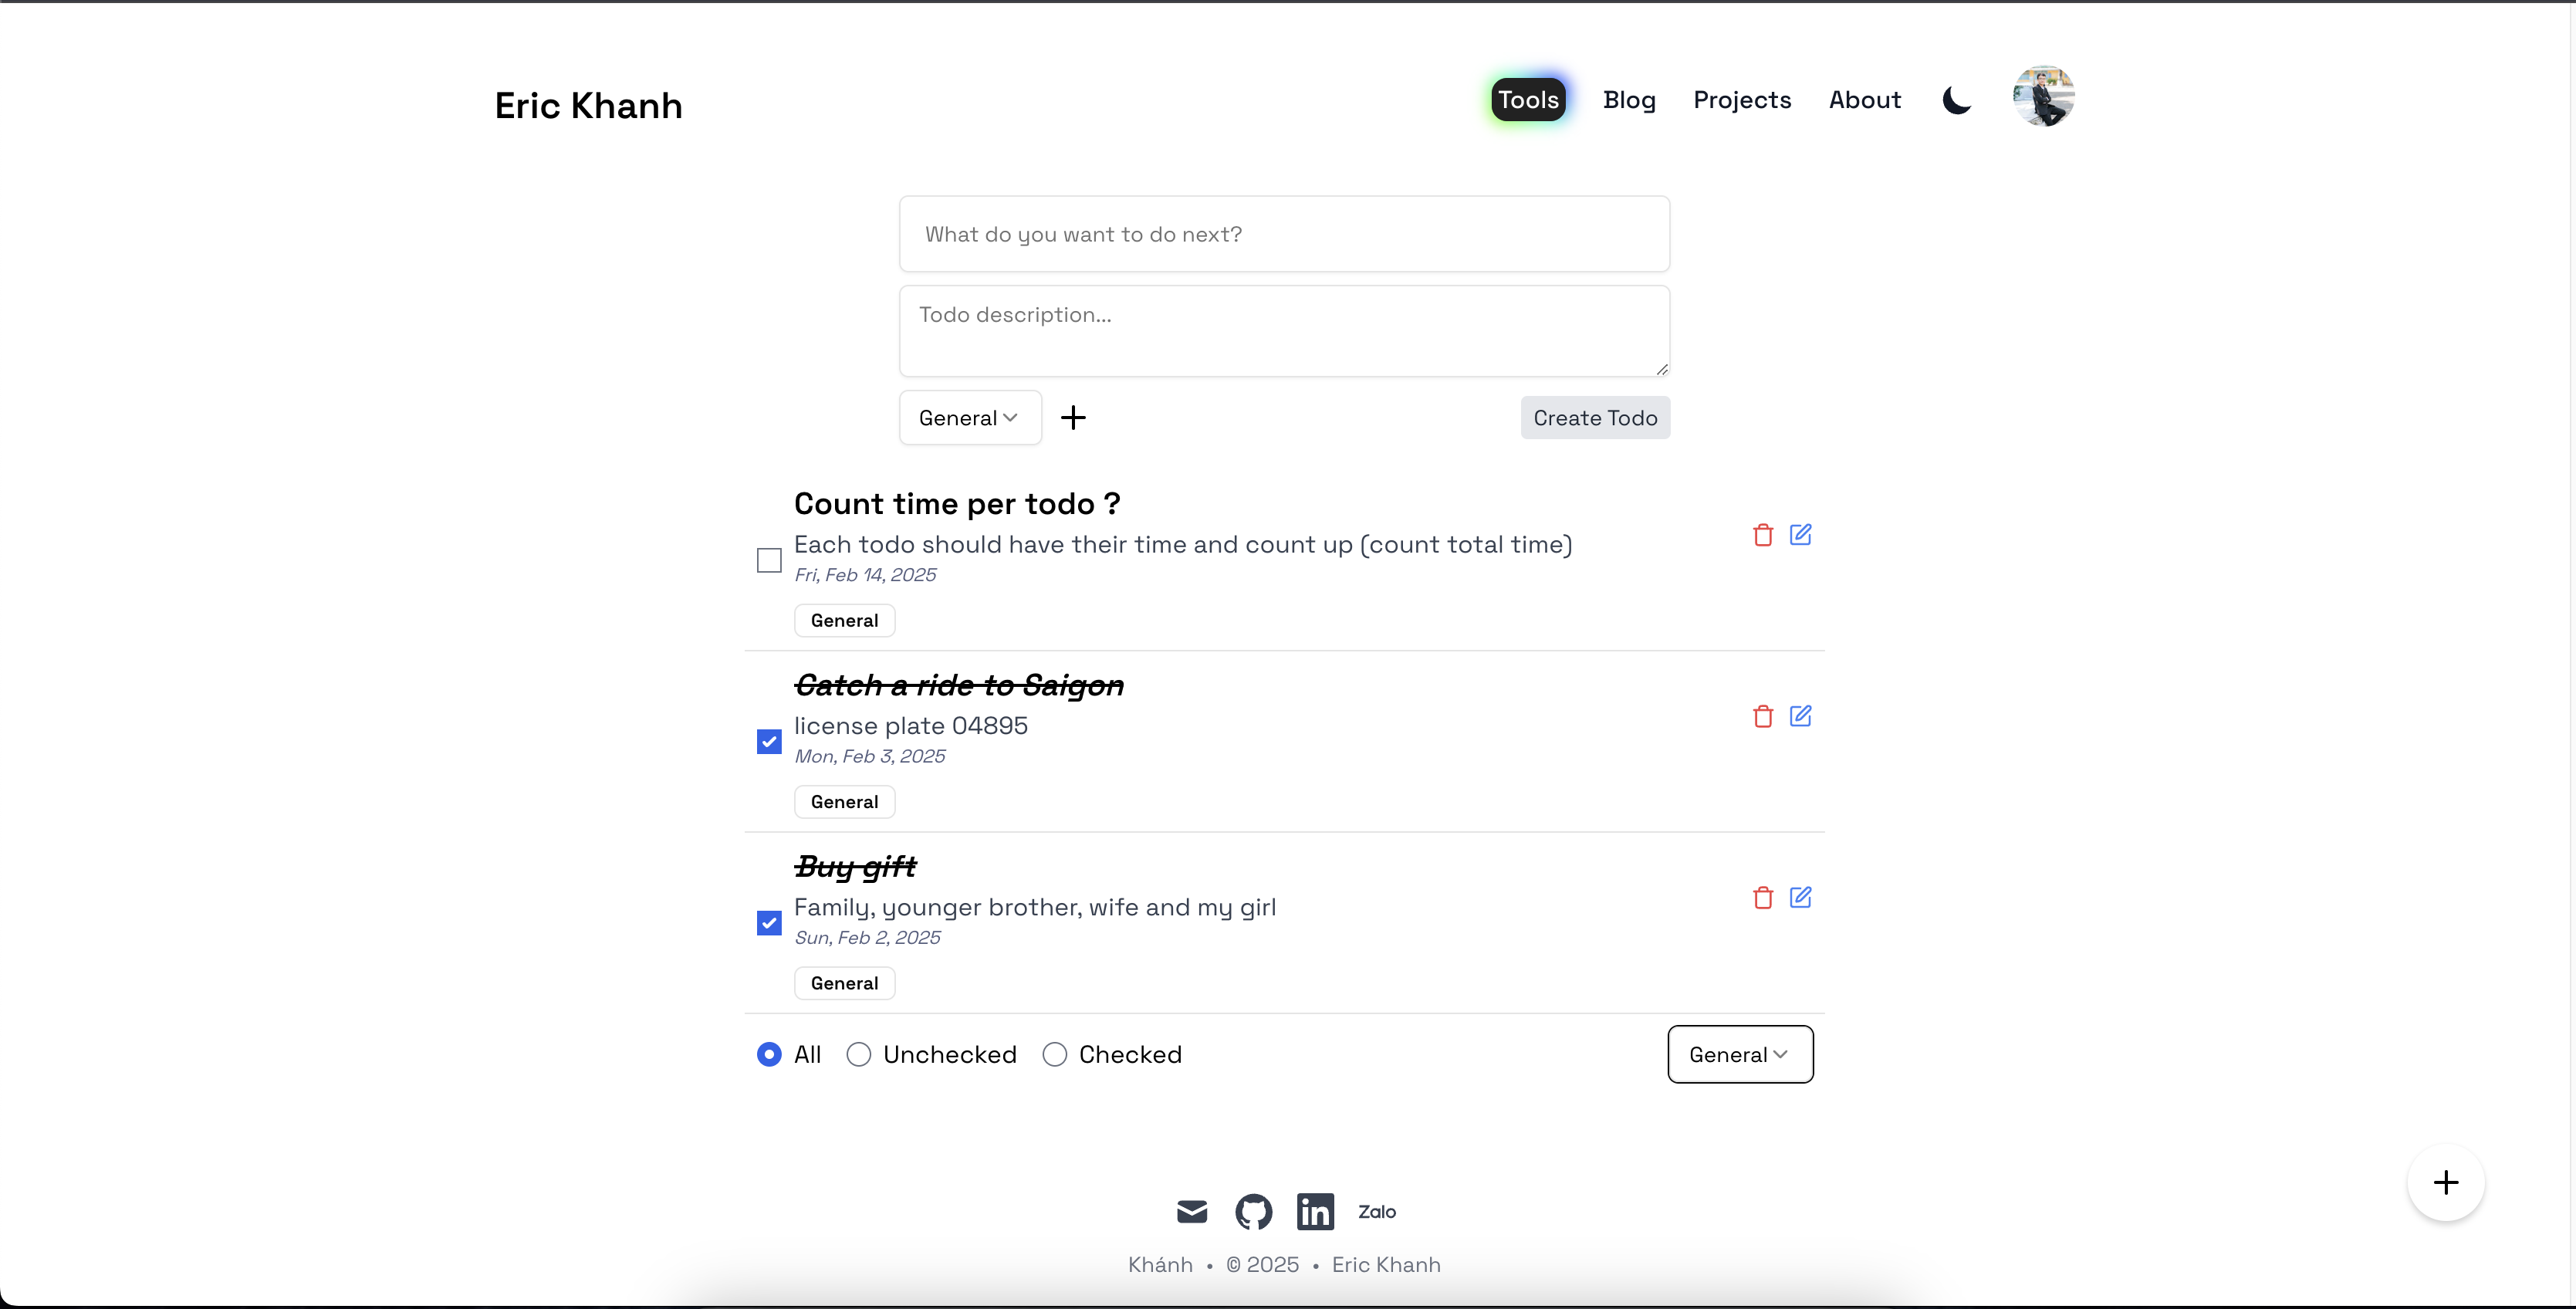
Task: Open the LinkedIn icon in footer
Action: (1315, 1211)
